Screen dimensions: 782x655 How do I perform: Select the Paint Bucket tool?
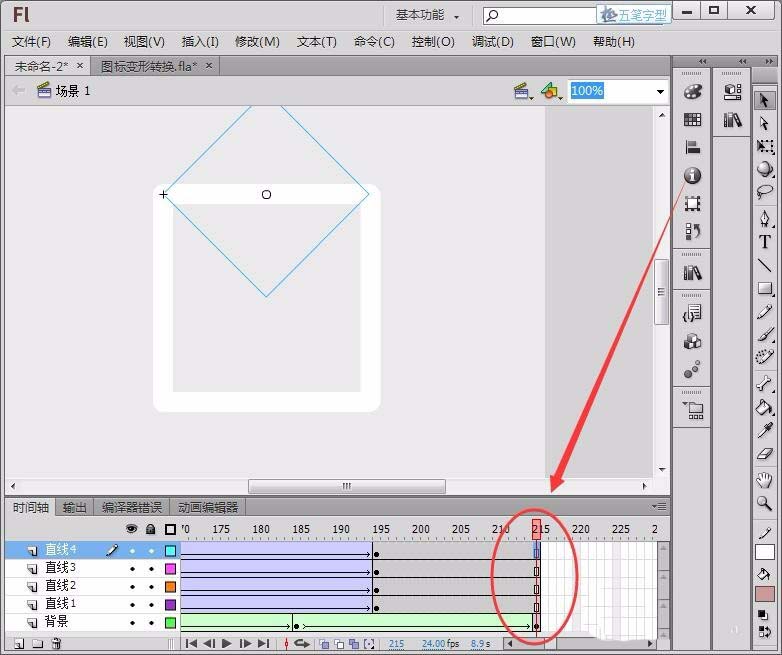pyautogui.click(x=764, y=407)
